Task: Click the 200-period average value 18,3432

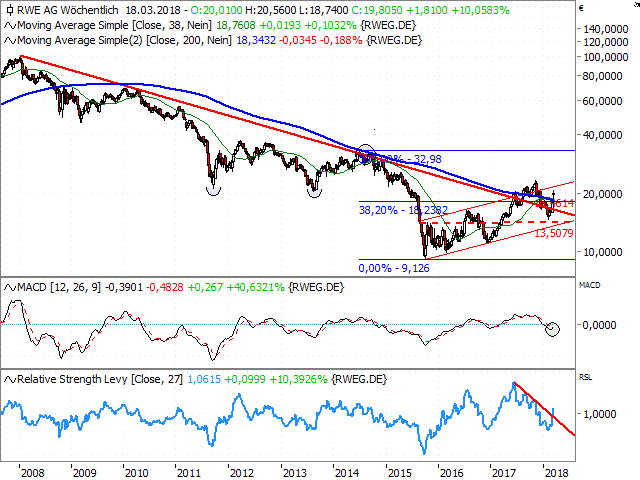Action: 256,40
